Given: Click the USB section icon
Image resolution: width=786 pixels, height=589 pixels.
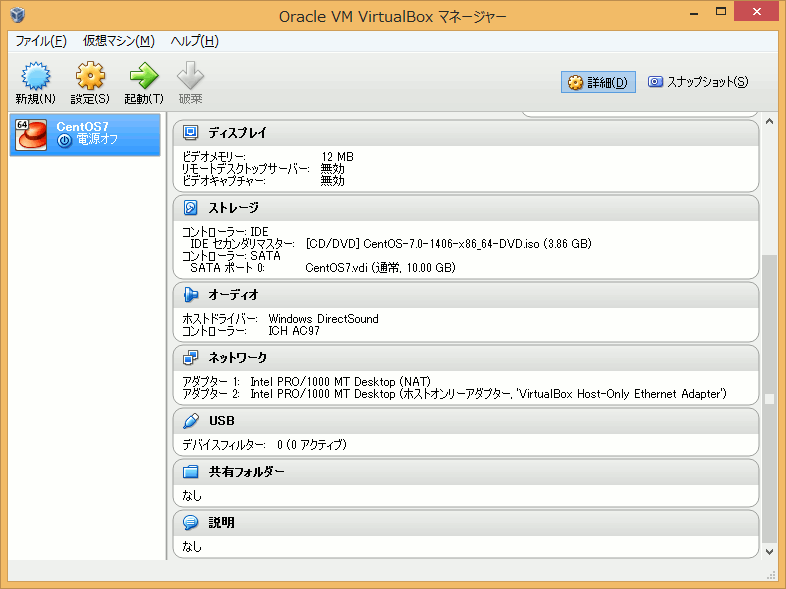Looking at the screenshot, I should pos(191,421).
